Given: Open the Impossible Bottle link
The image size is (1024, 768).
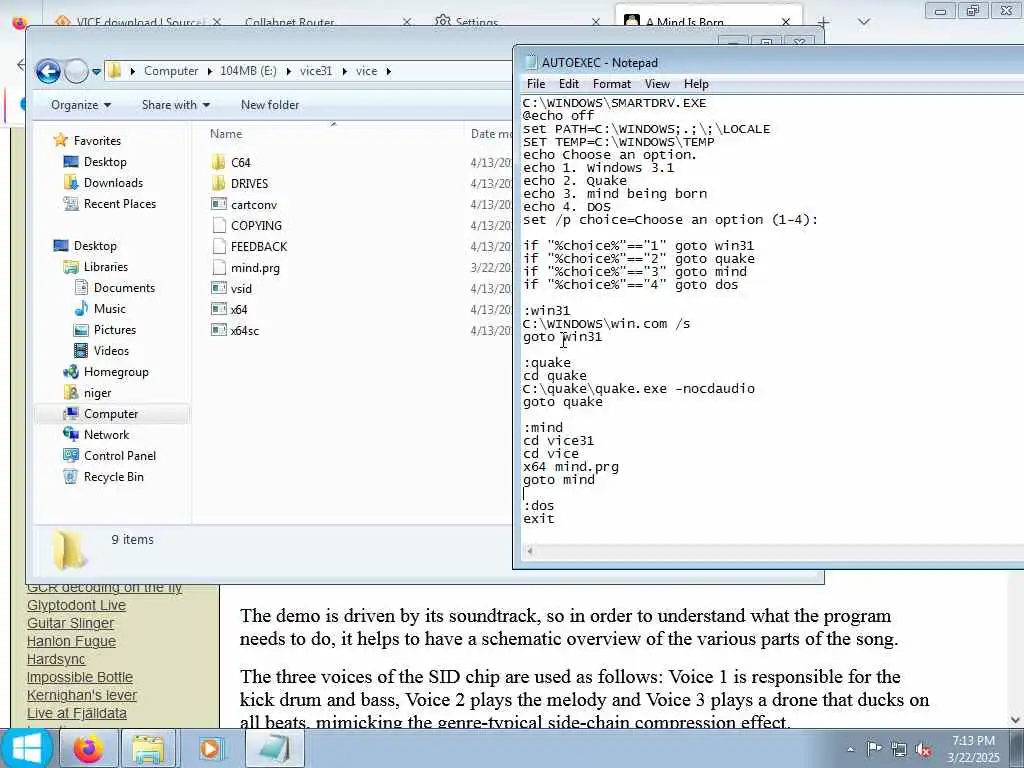Looking at the screenshot, I should tap(80, 677).
